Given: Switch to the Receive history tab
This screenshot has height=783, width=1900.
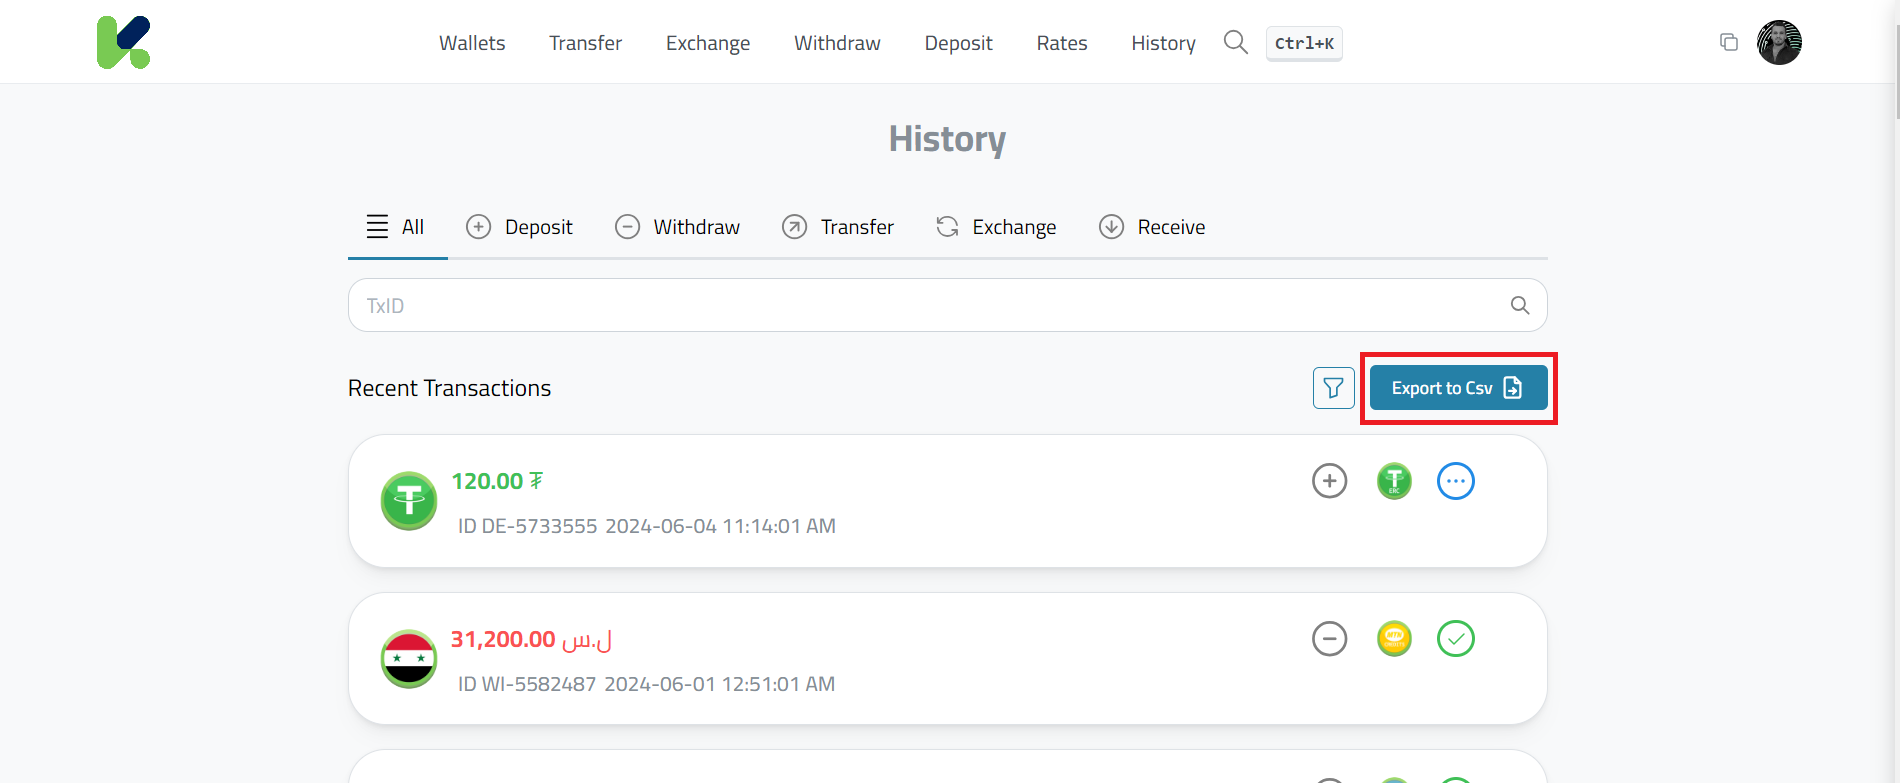Looking at the screenshot, I should click(x=1152, y=227).
